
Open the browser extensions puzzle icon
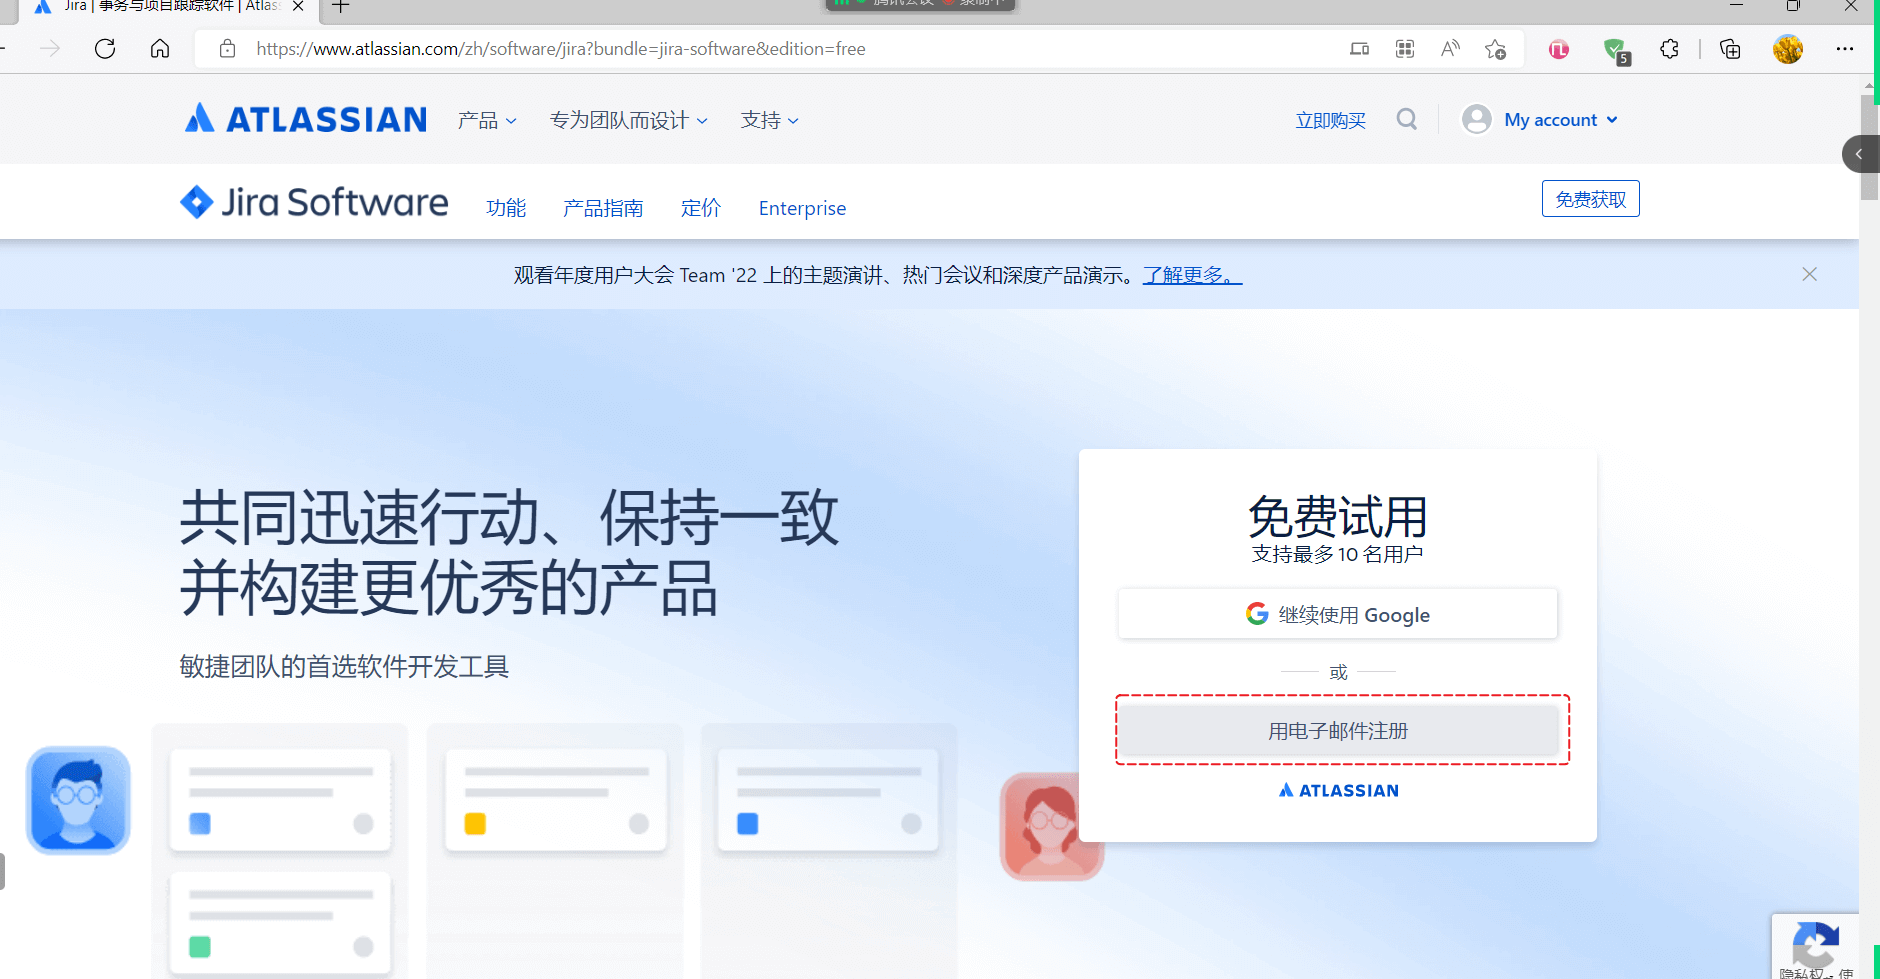point(1669,49)
